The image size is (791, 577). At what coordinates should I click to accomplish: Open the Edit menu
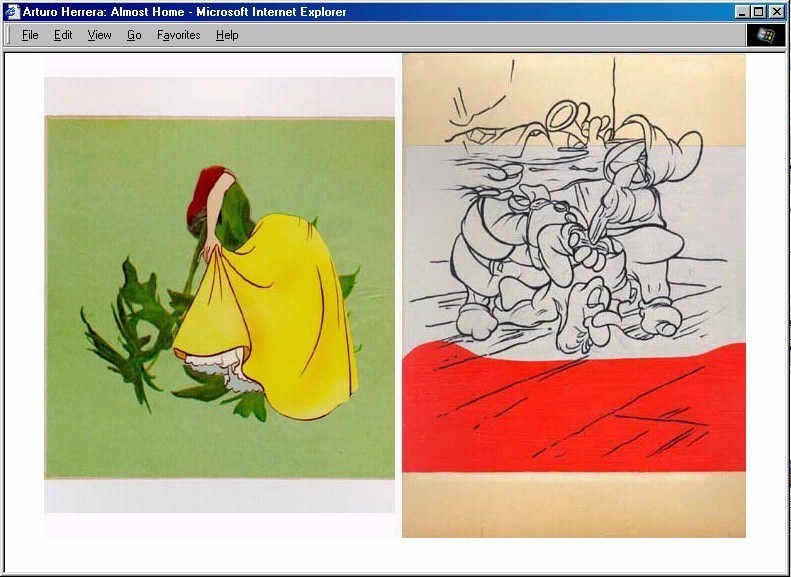pos(63,35)
